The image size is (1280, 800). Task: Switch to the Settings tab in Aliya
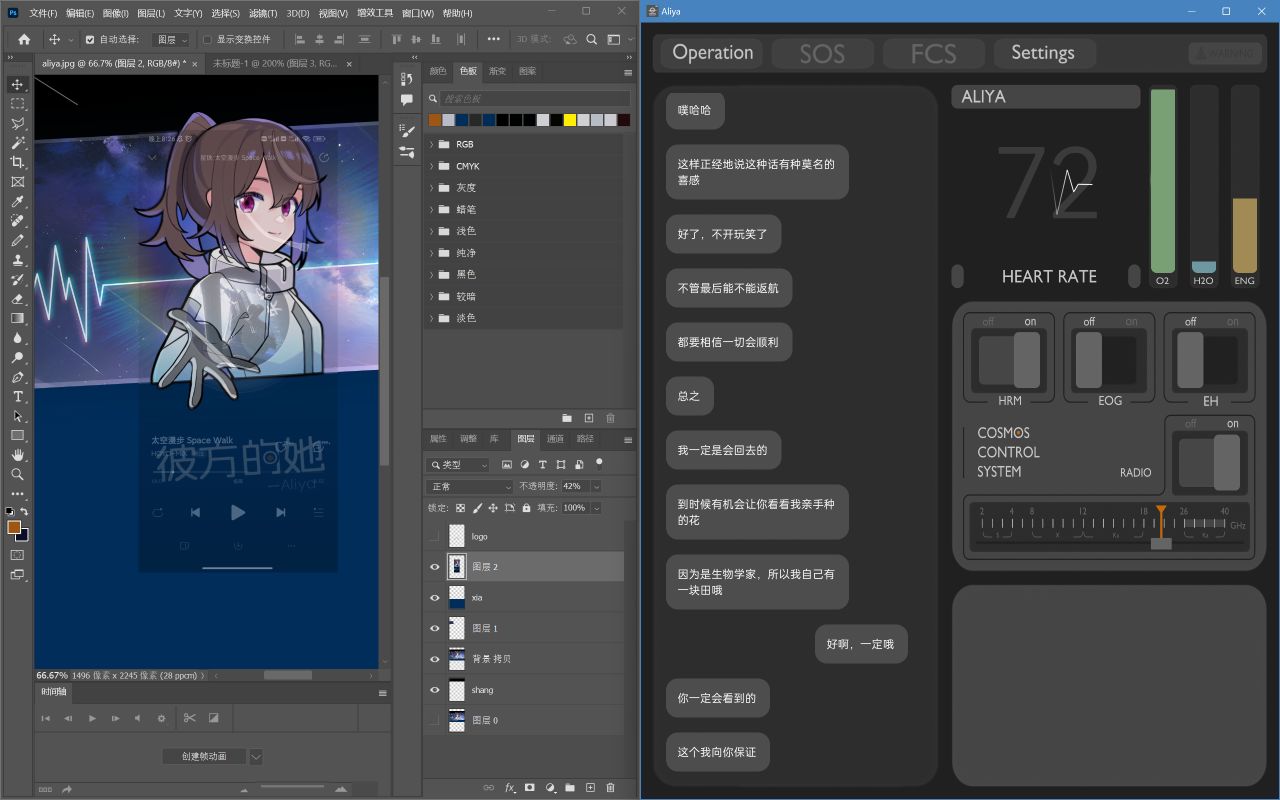(1042, 53)
